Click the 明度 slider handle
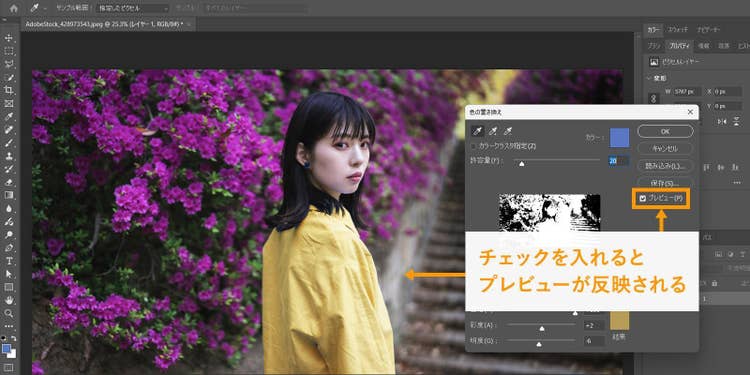Screen dimensions: 750x375 pyautogui.click(x=539, y=344)
